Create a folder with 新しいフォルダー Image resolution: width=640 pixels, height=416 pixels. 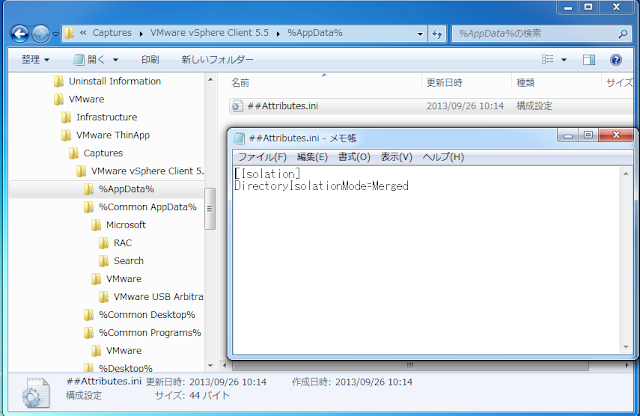[x=217, y=60]
